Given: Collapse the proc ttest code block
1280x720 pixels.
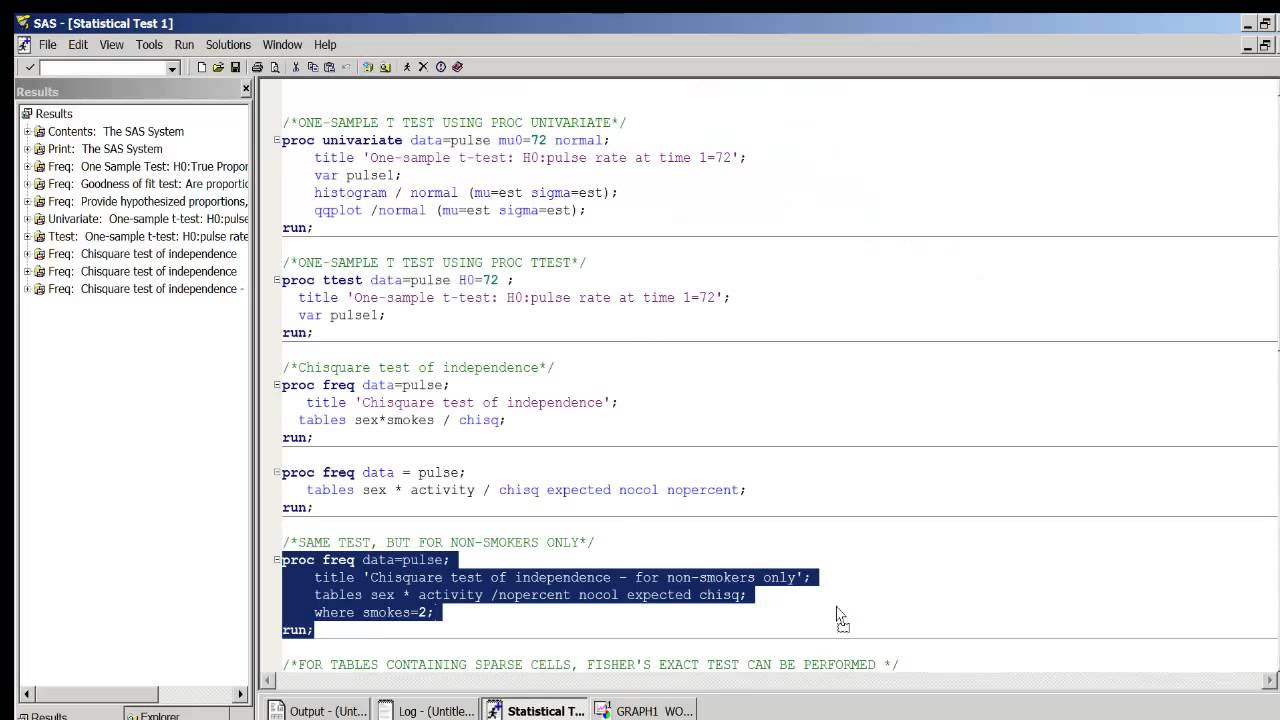Looking at the screenshot, I should [x=277, y=280].
